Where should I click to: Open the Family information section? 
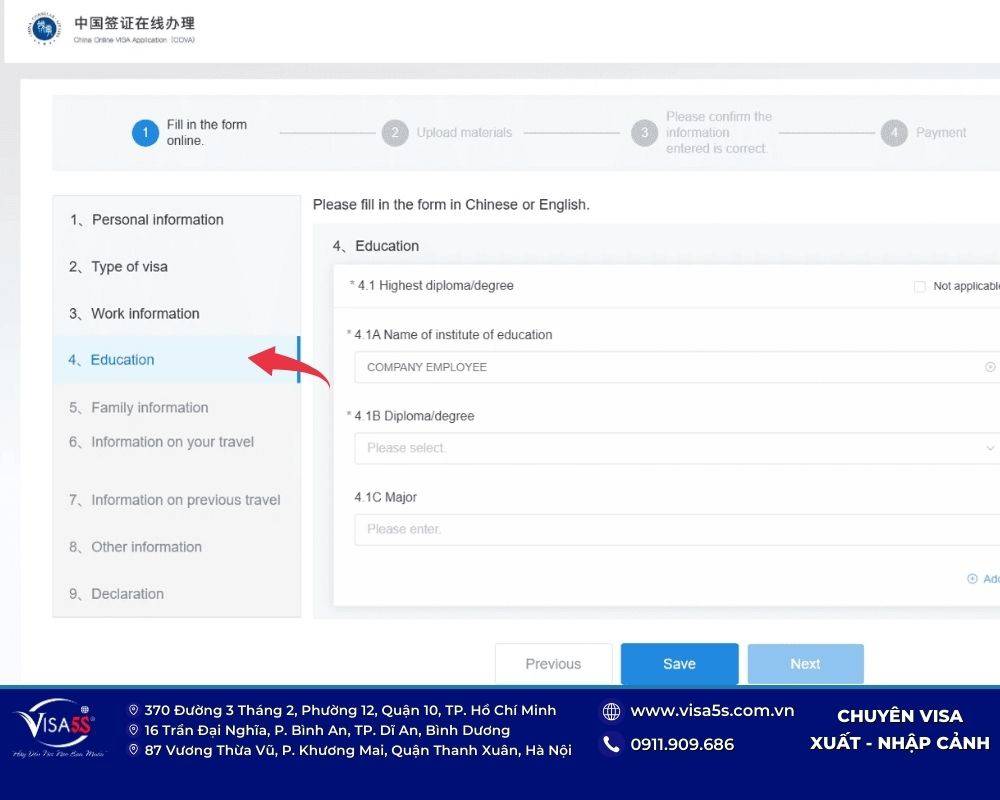click(138, 407)
